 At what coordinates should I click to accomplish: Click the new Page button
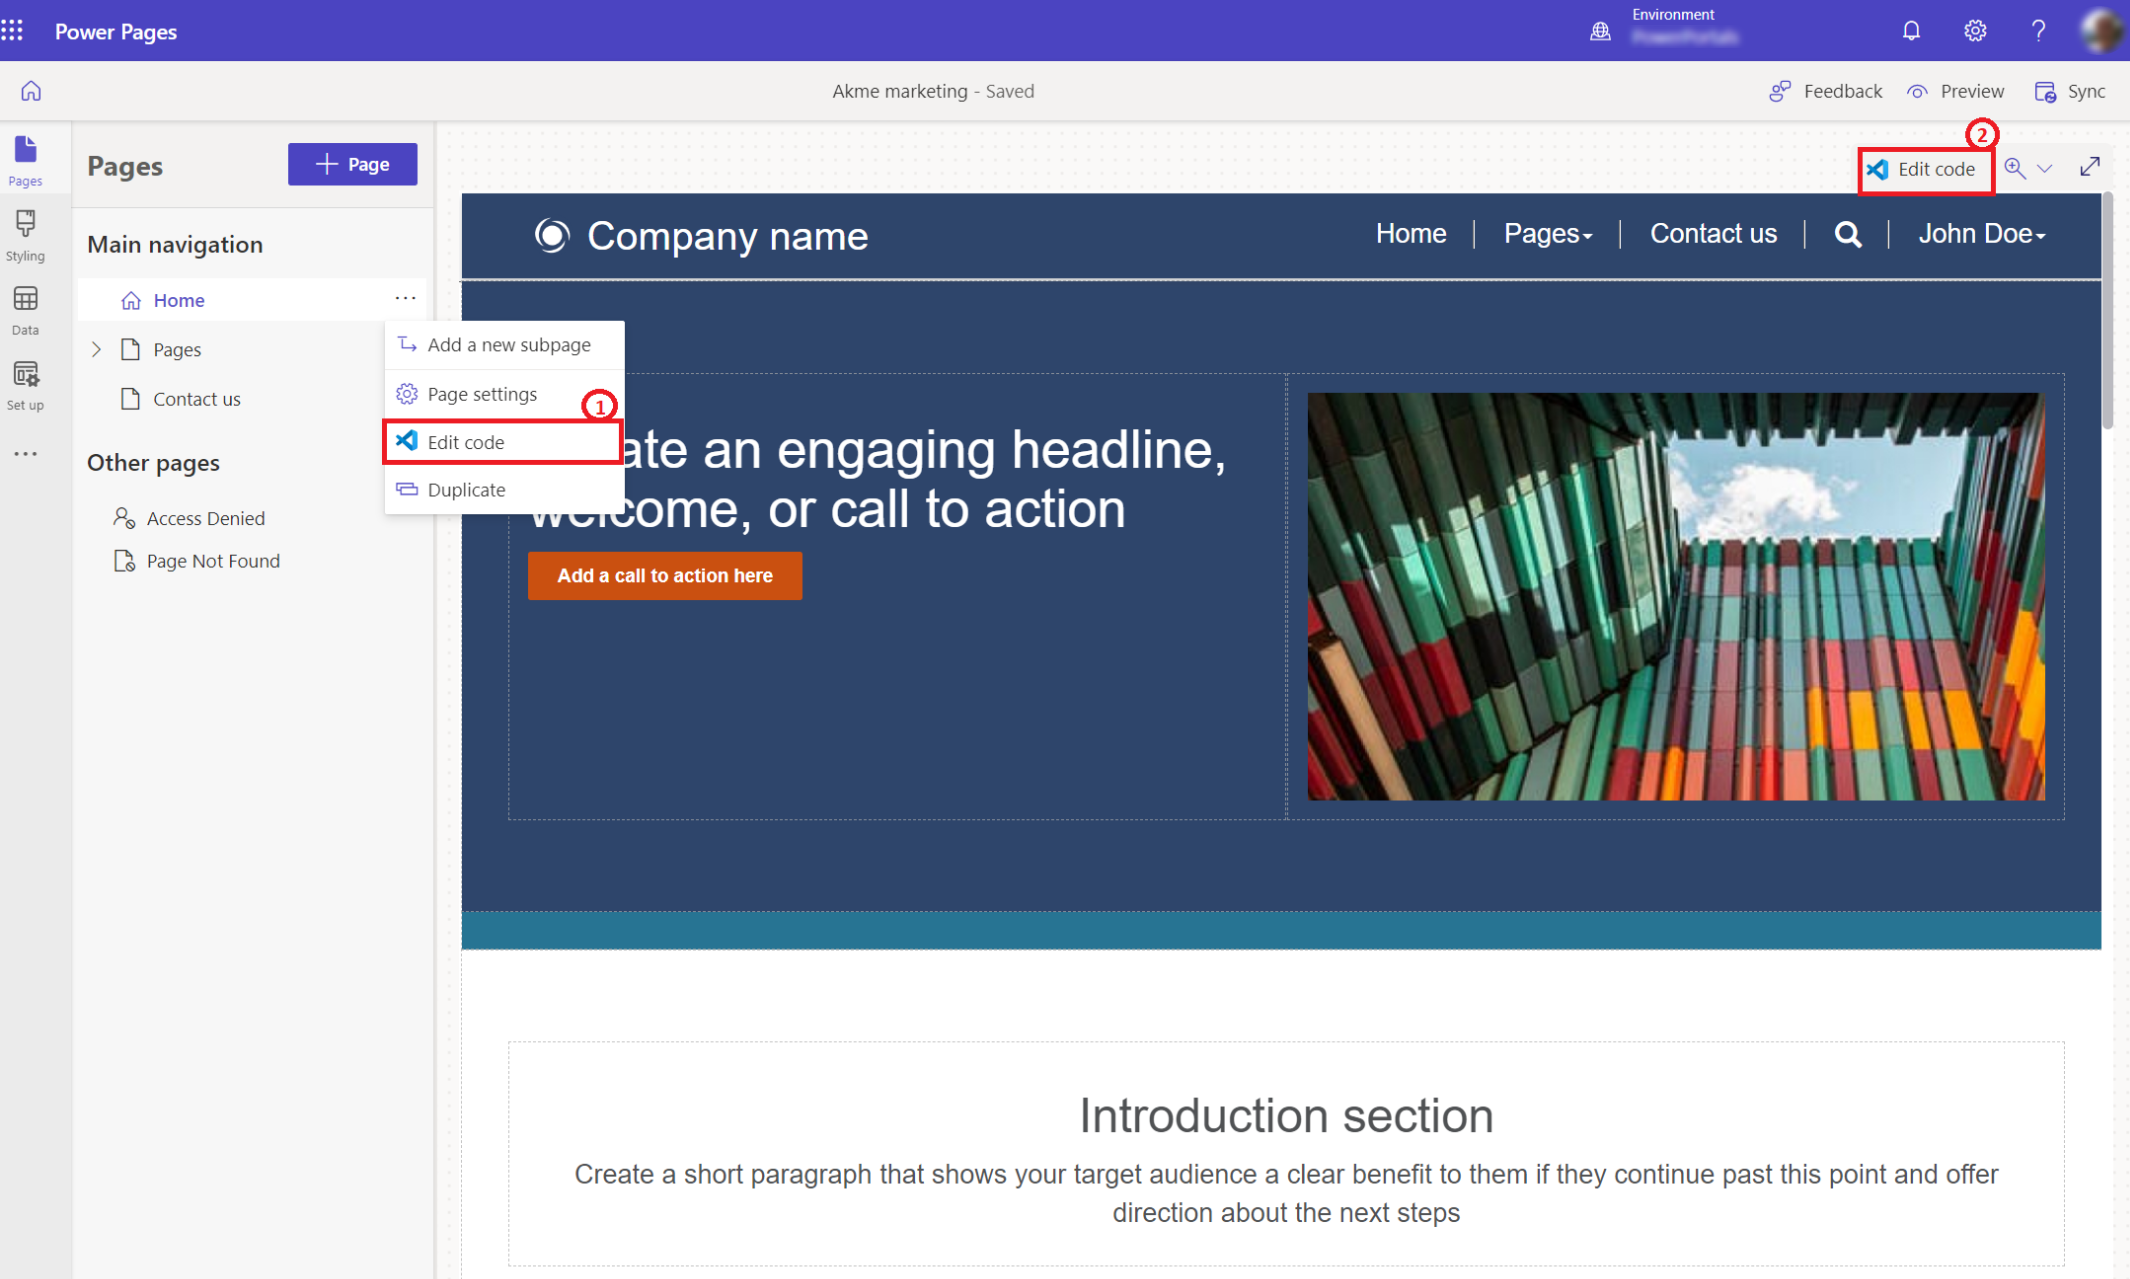pyautogui.click(x=353, y=163)
